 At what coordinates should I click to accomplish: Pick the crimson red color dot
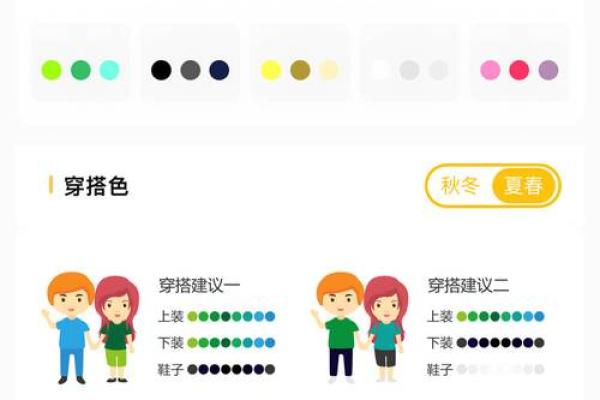[519, 70]
